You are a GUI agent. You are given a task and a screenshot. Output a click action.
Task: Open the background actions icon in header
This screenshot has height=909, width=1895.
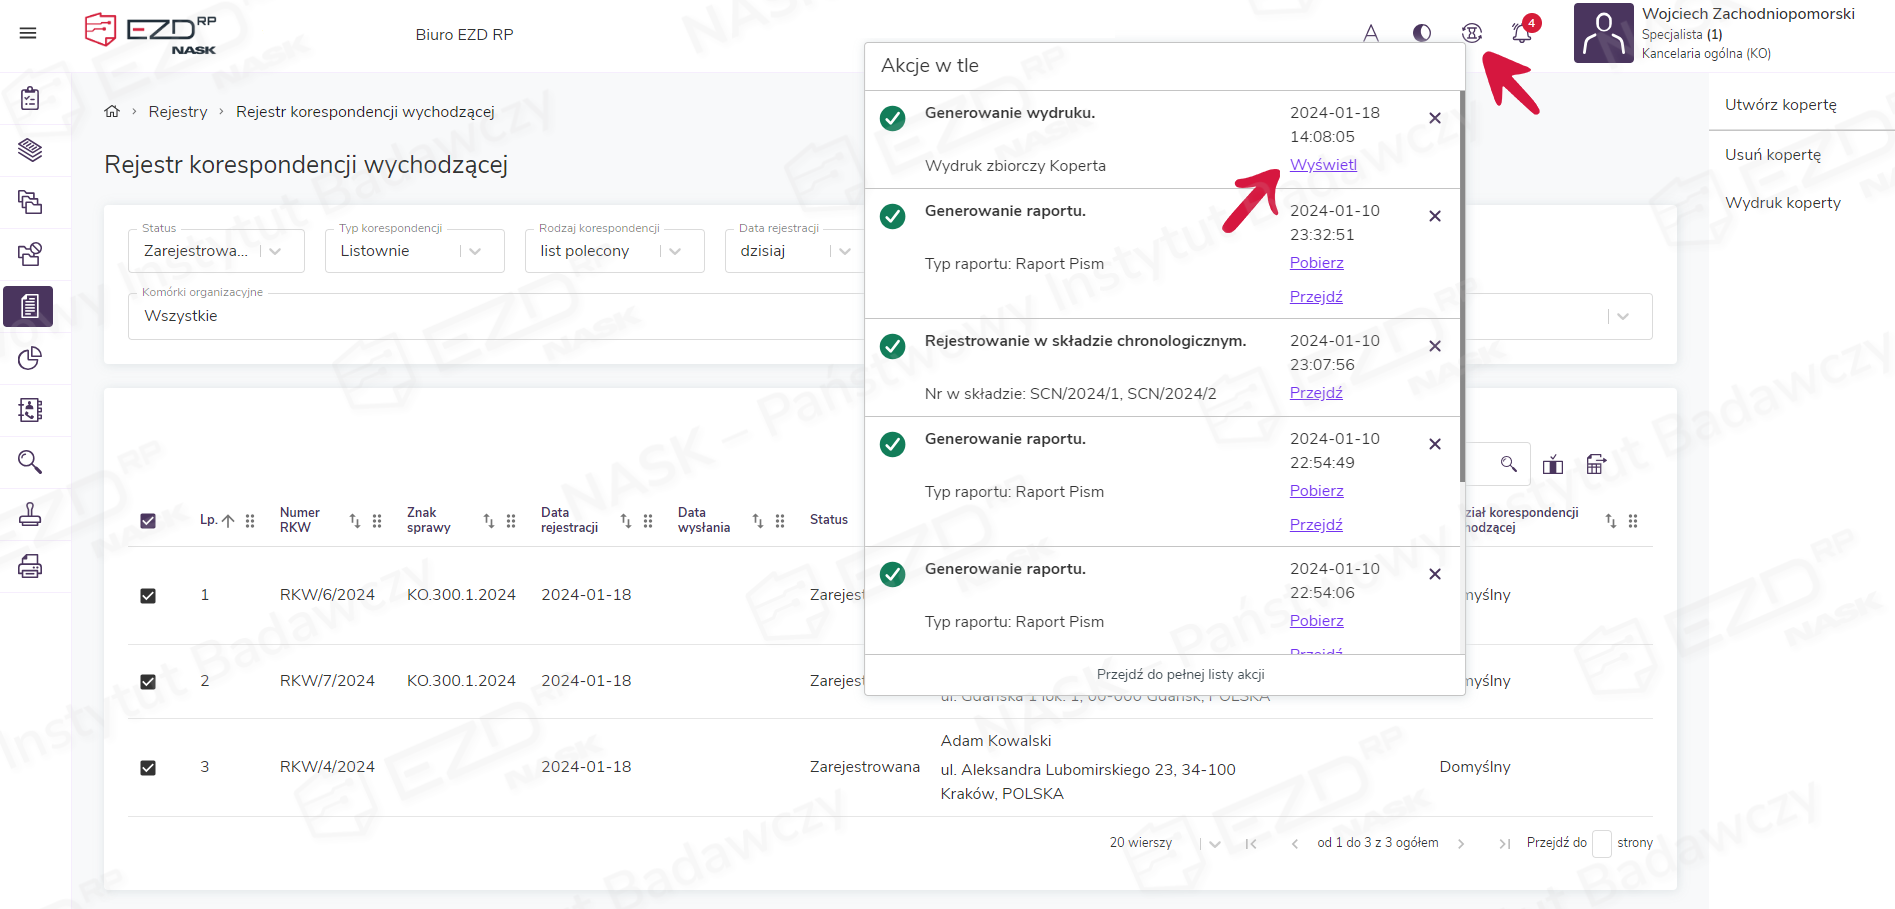click(x=1471, y=33)
